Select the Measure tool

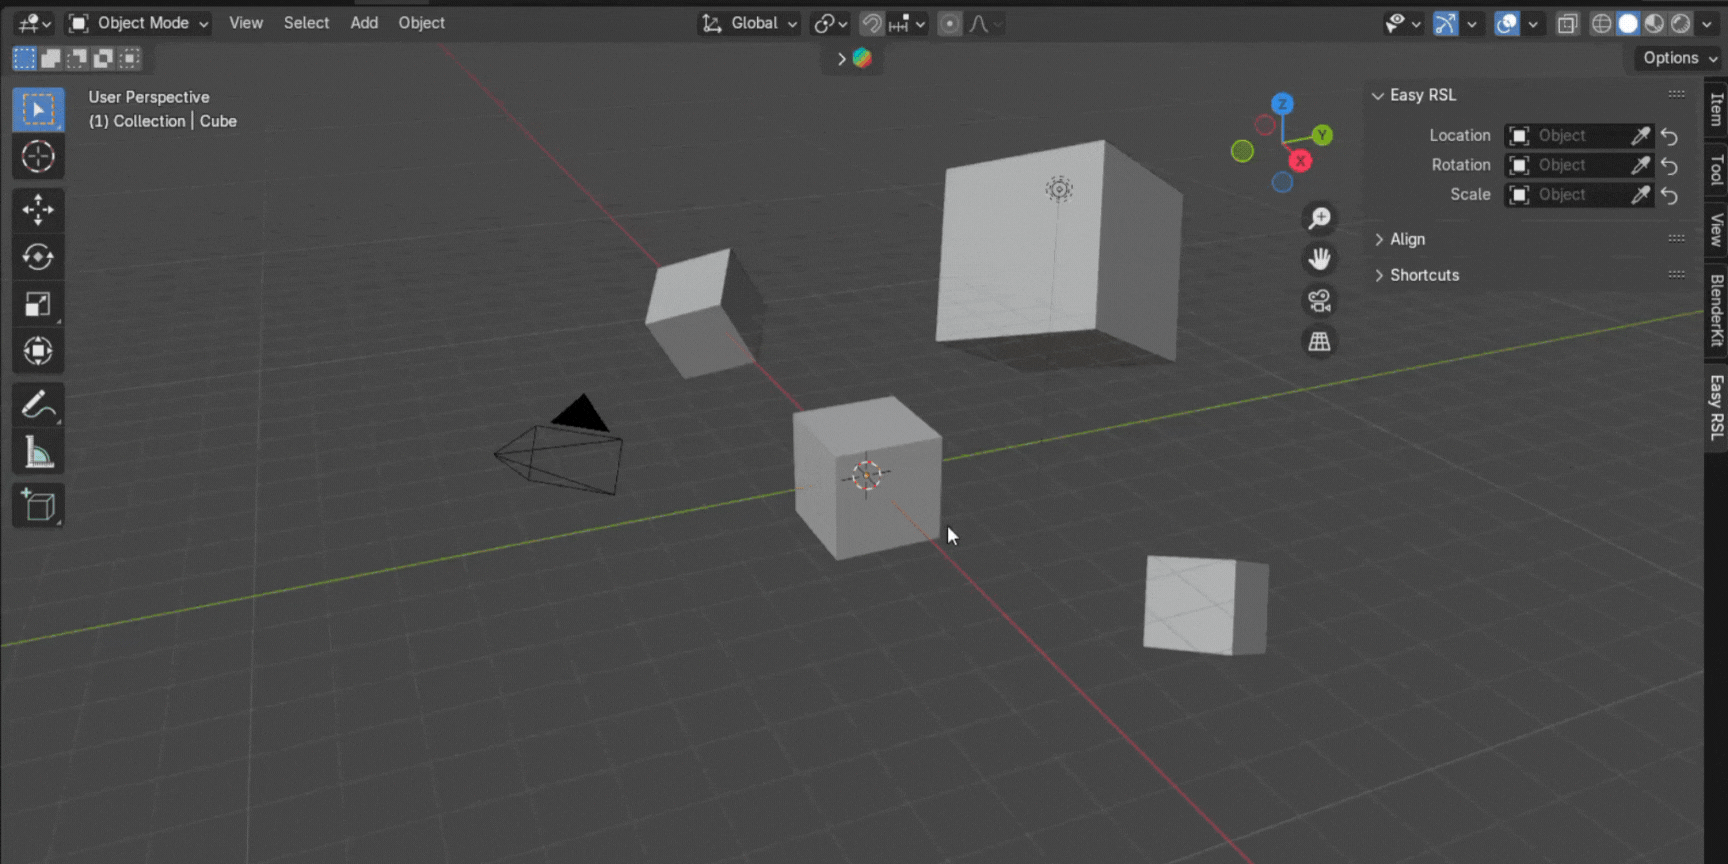click(x=38, y=454)
